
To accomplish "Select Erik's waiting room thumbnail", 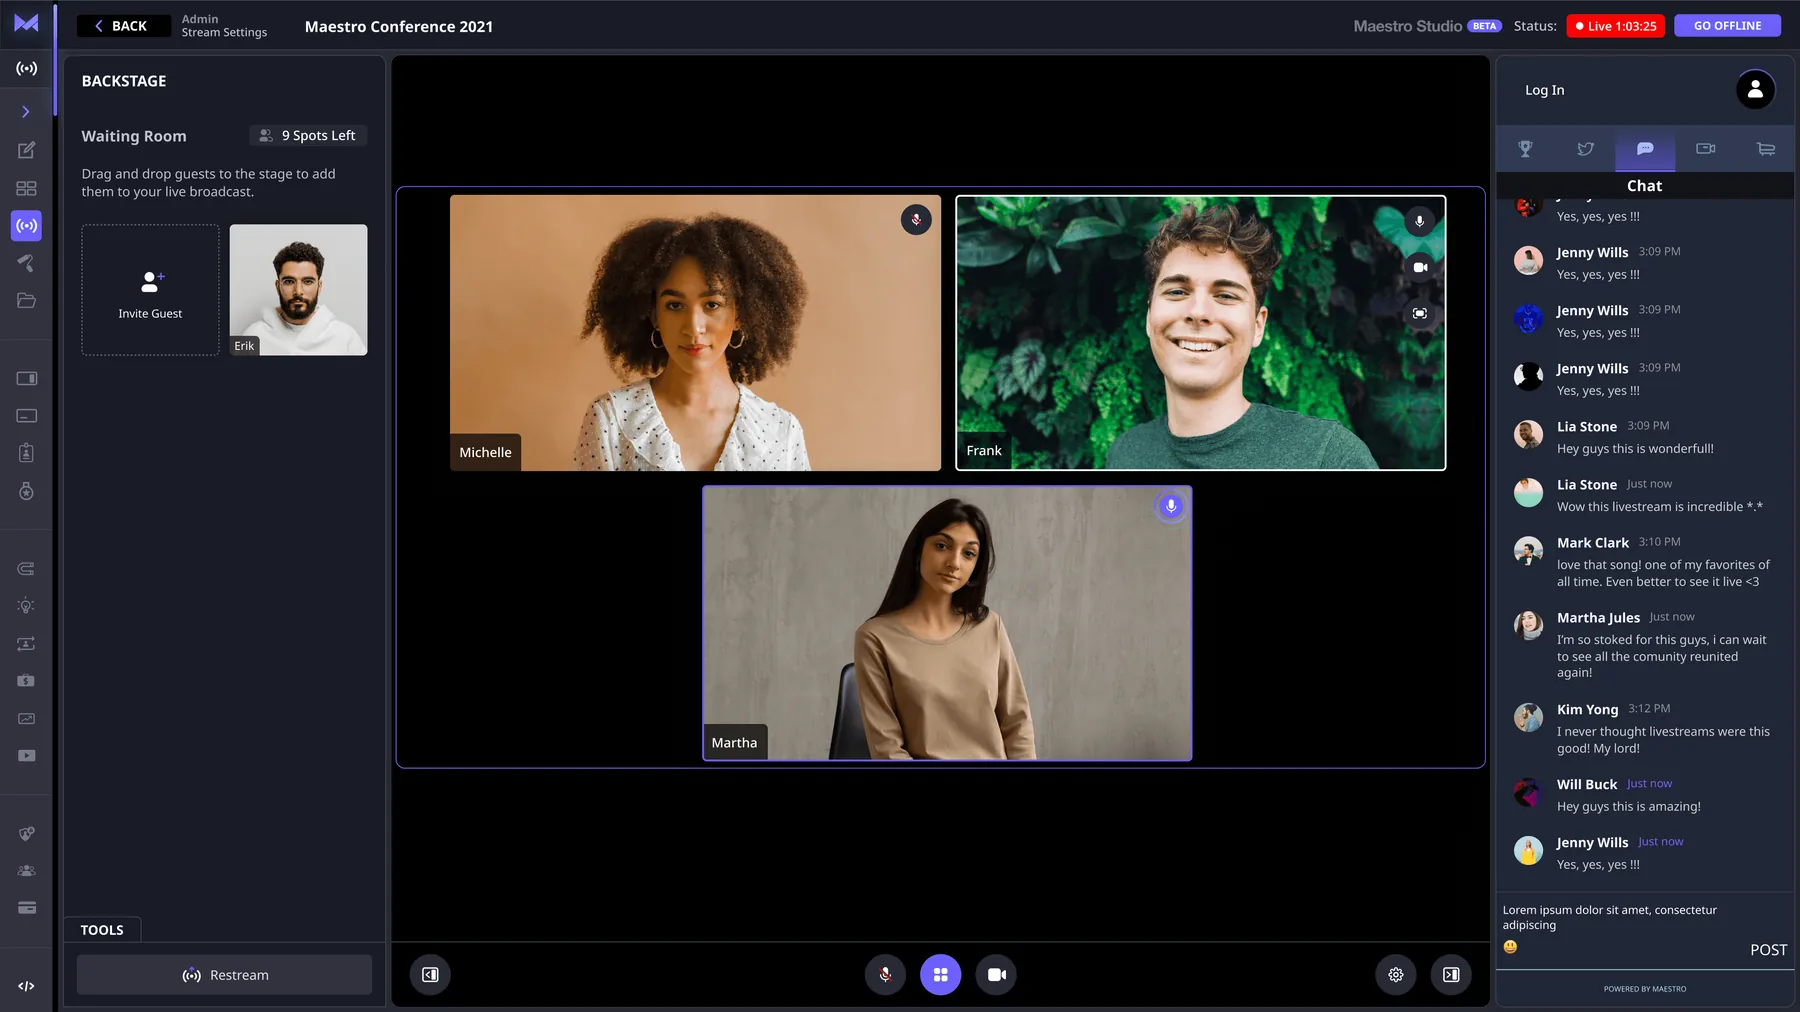I will (298, 290).
